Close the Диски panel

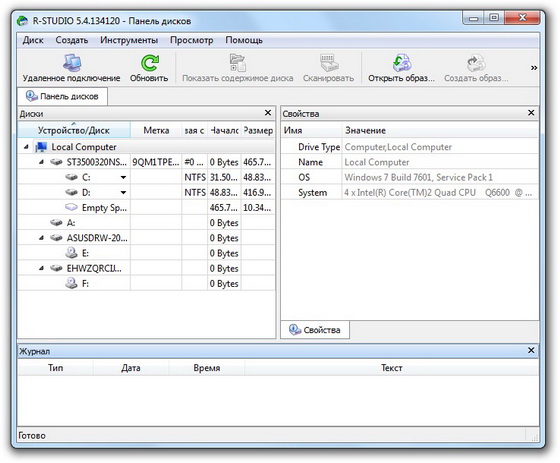coord(268,113)
